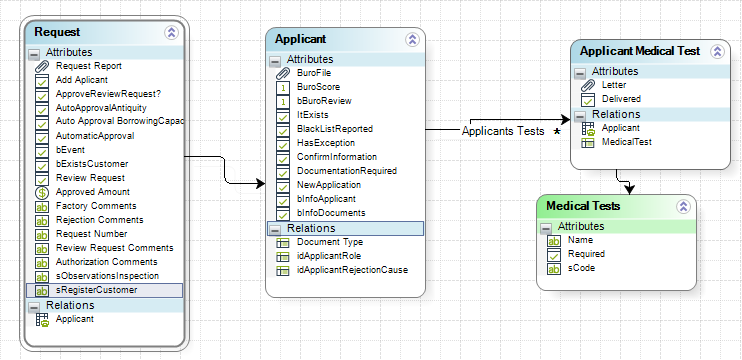The image size is (742, 360).
Task: Click the boolean icon beside ItExists
Action: [283, 115]
